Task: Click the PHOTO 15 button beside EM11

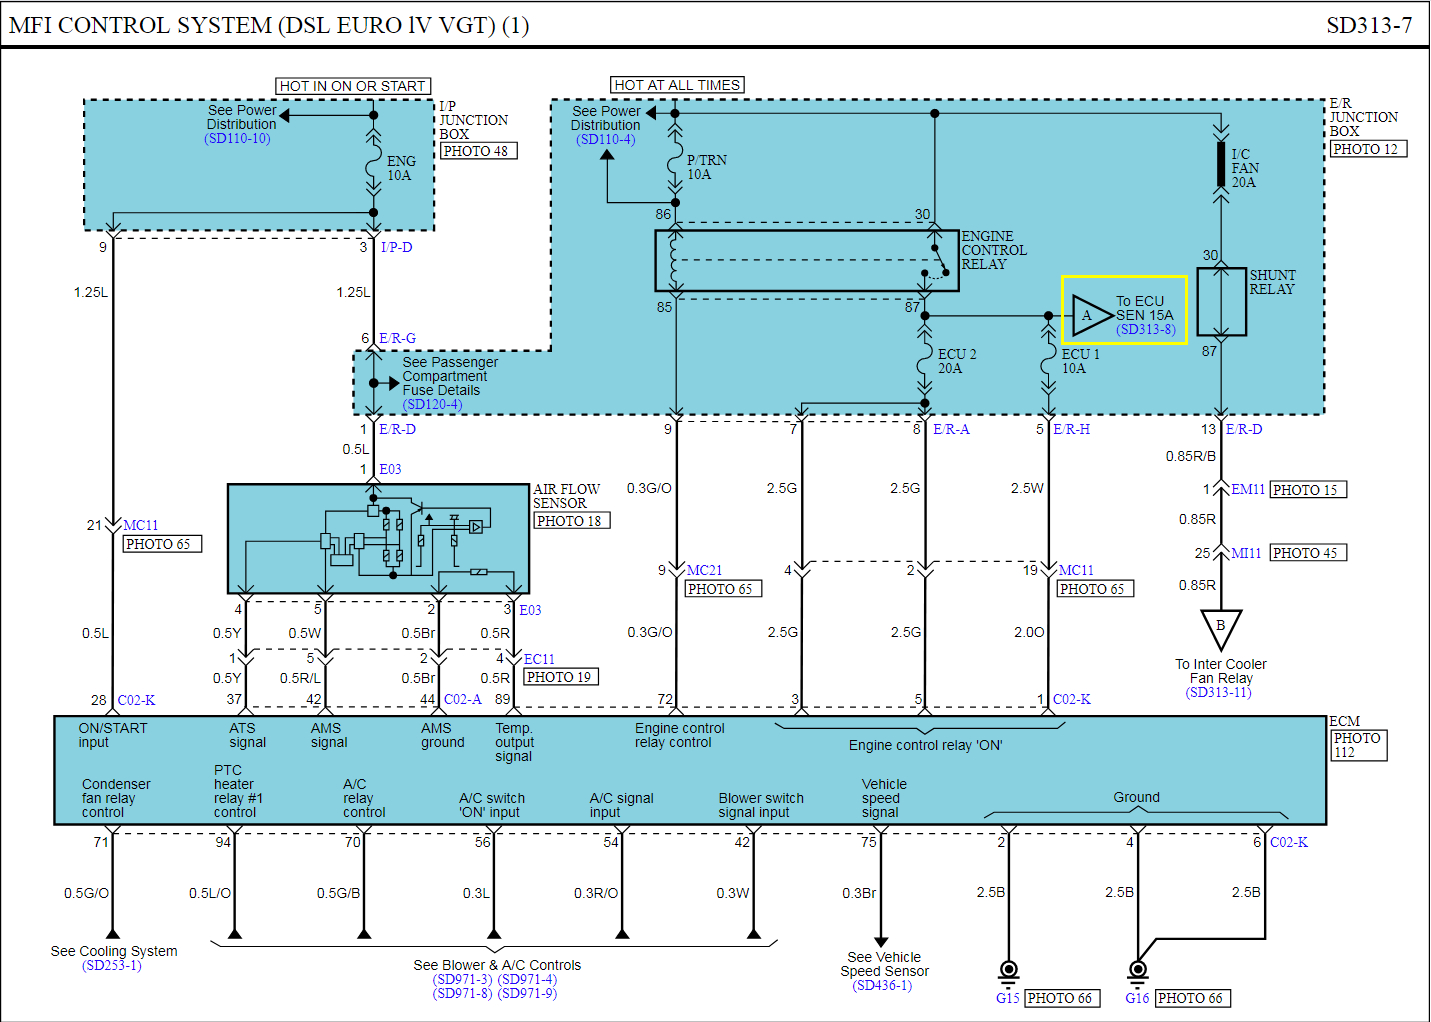Action: pos(1309,490)
